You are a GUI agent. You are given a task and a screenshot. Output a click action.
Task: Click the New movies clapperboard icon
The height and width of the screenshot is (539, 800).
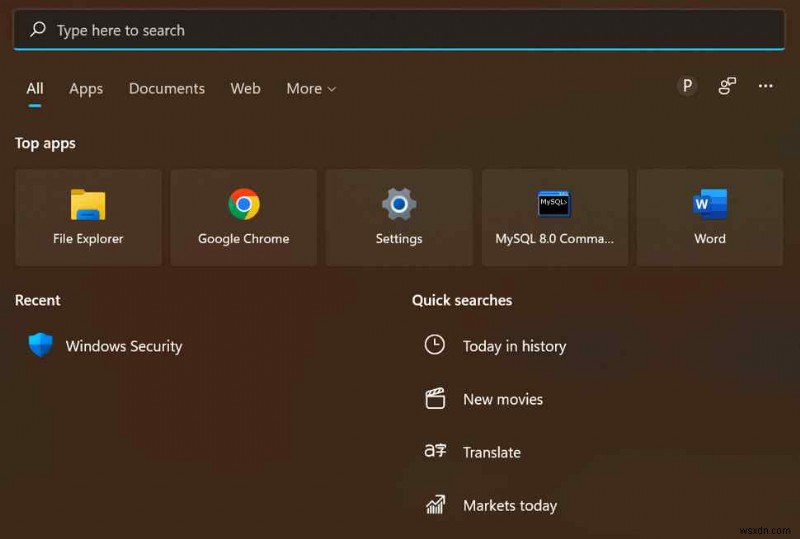(x=435, y=398)
